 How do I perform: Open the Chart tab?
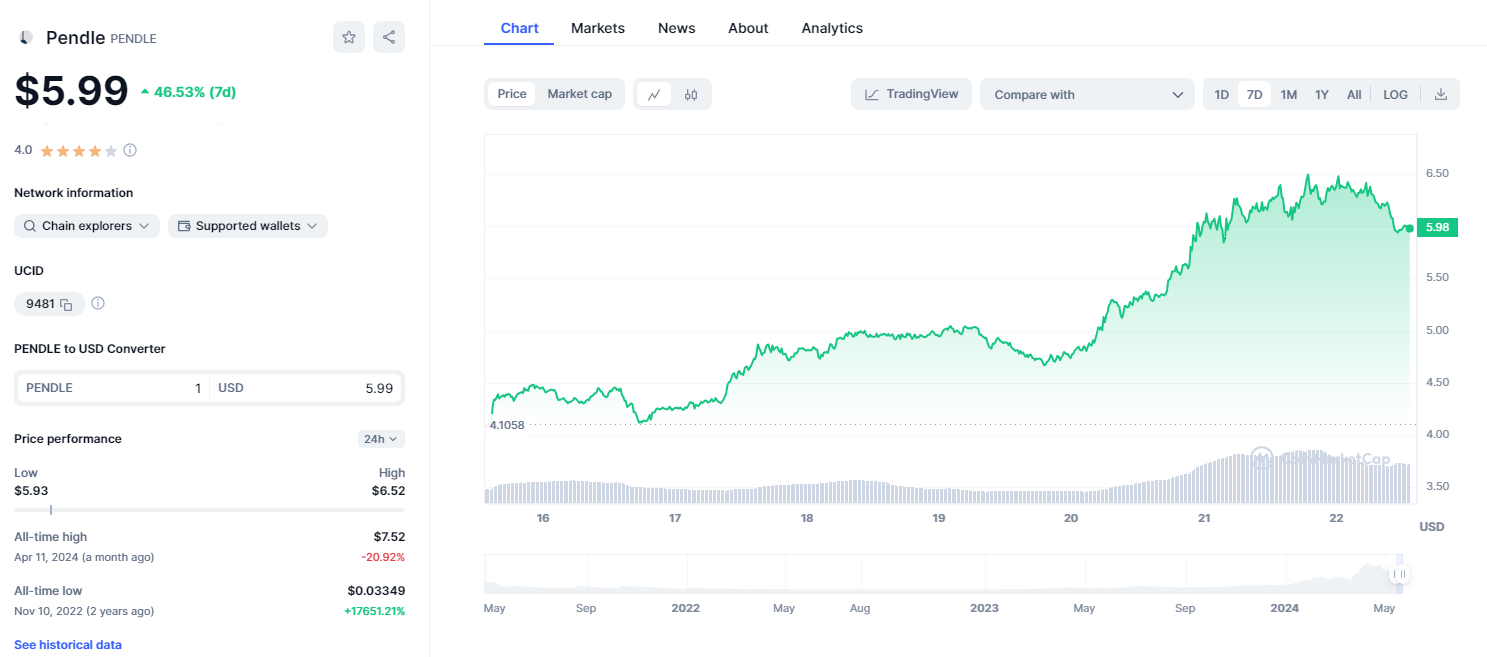(x=519, y=28)
